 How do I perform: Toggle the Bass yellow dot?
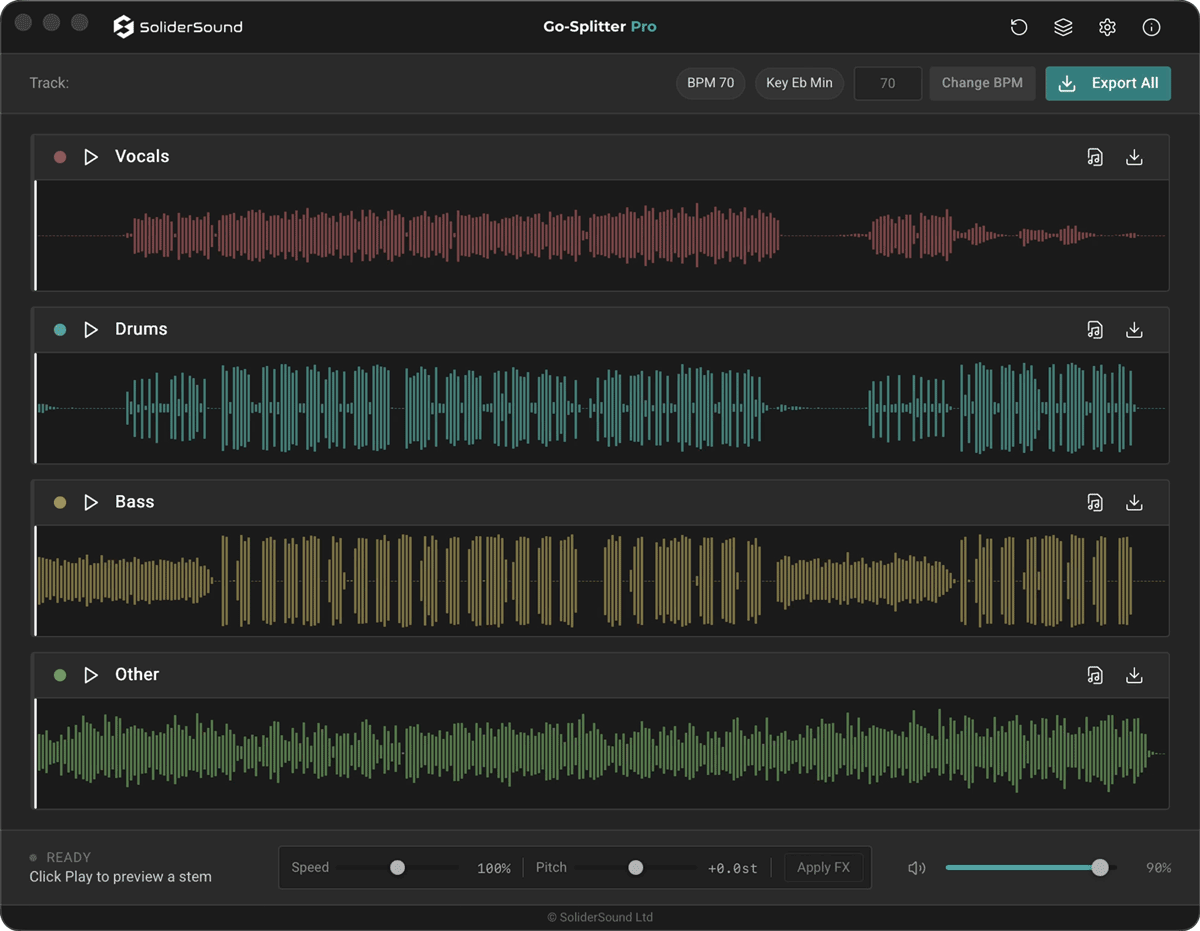60,502
